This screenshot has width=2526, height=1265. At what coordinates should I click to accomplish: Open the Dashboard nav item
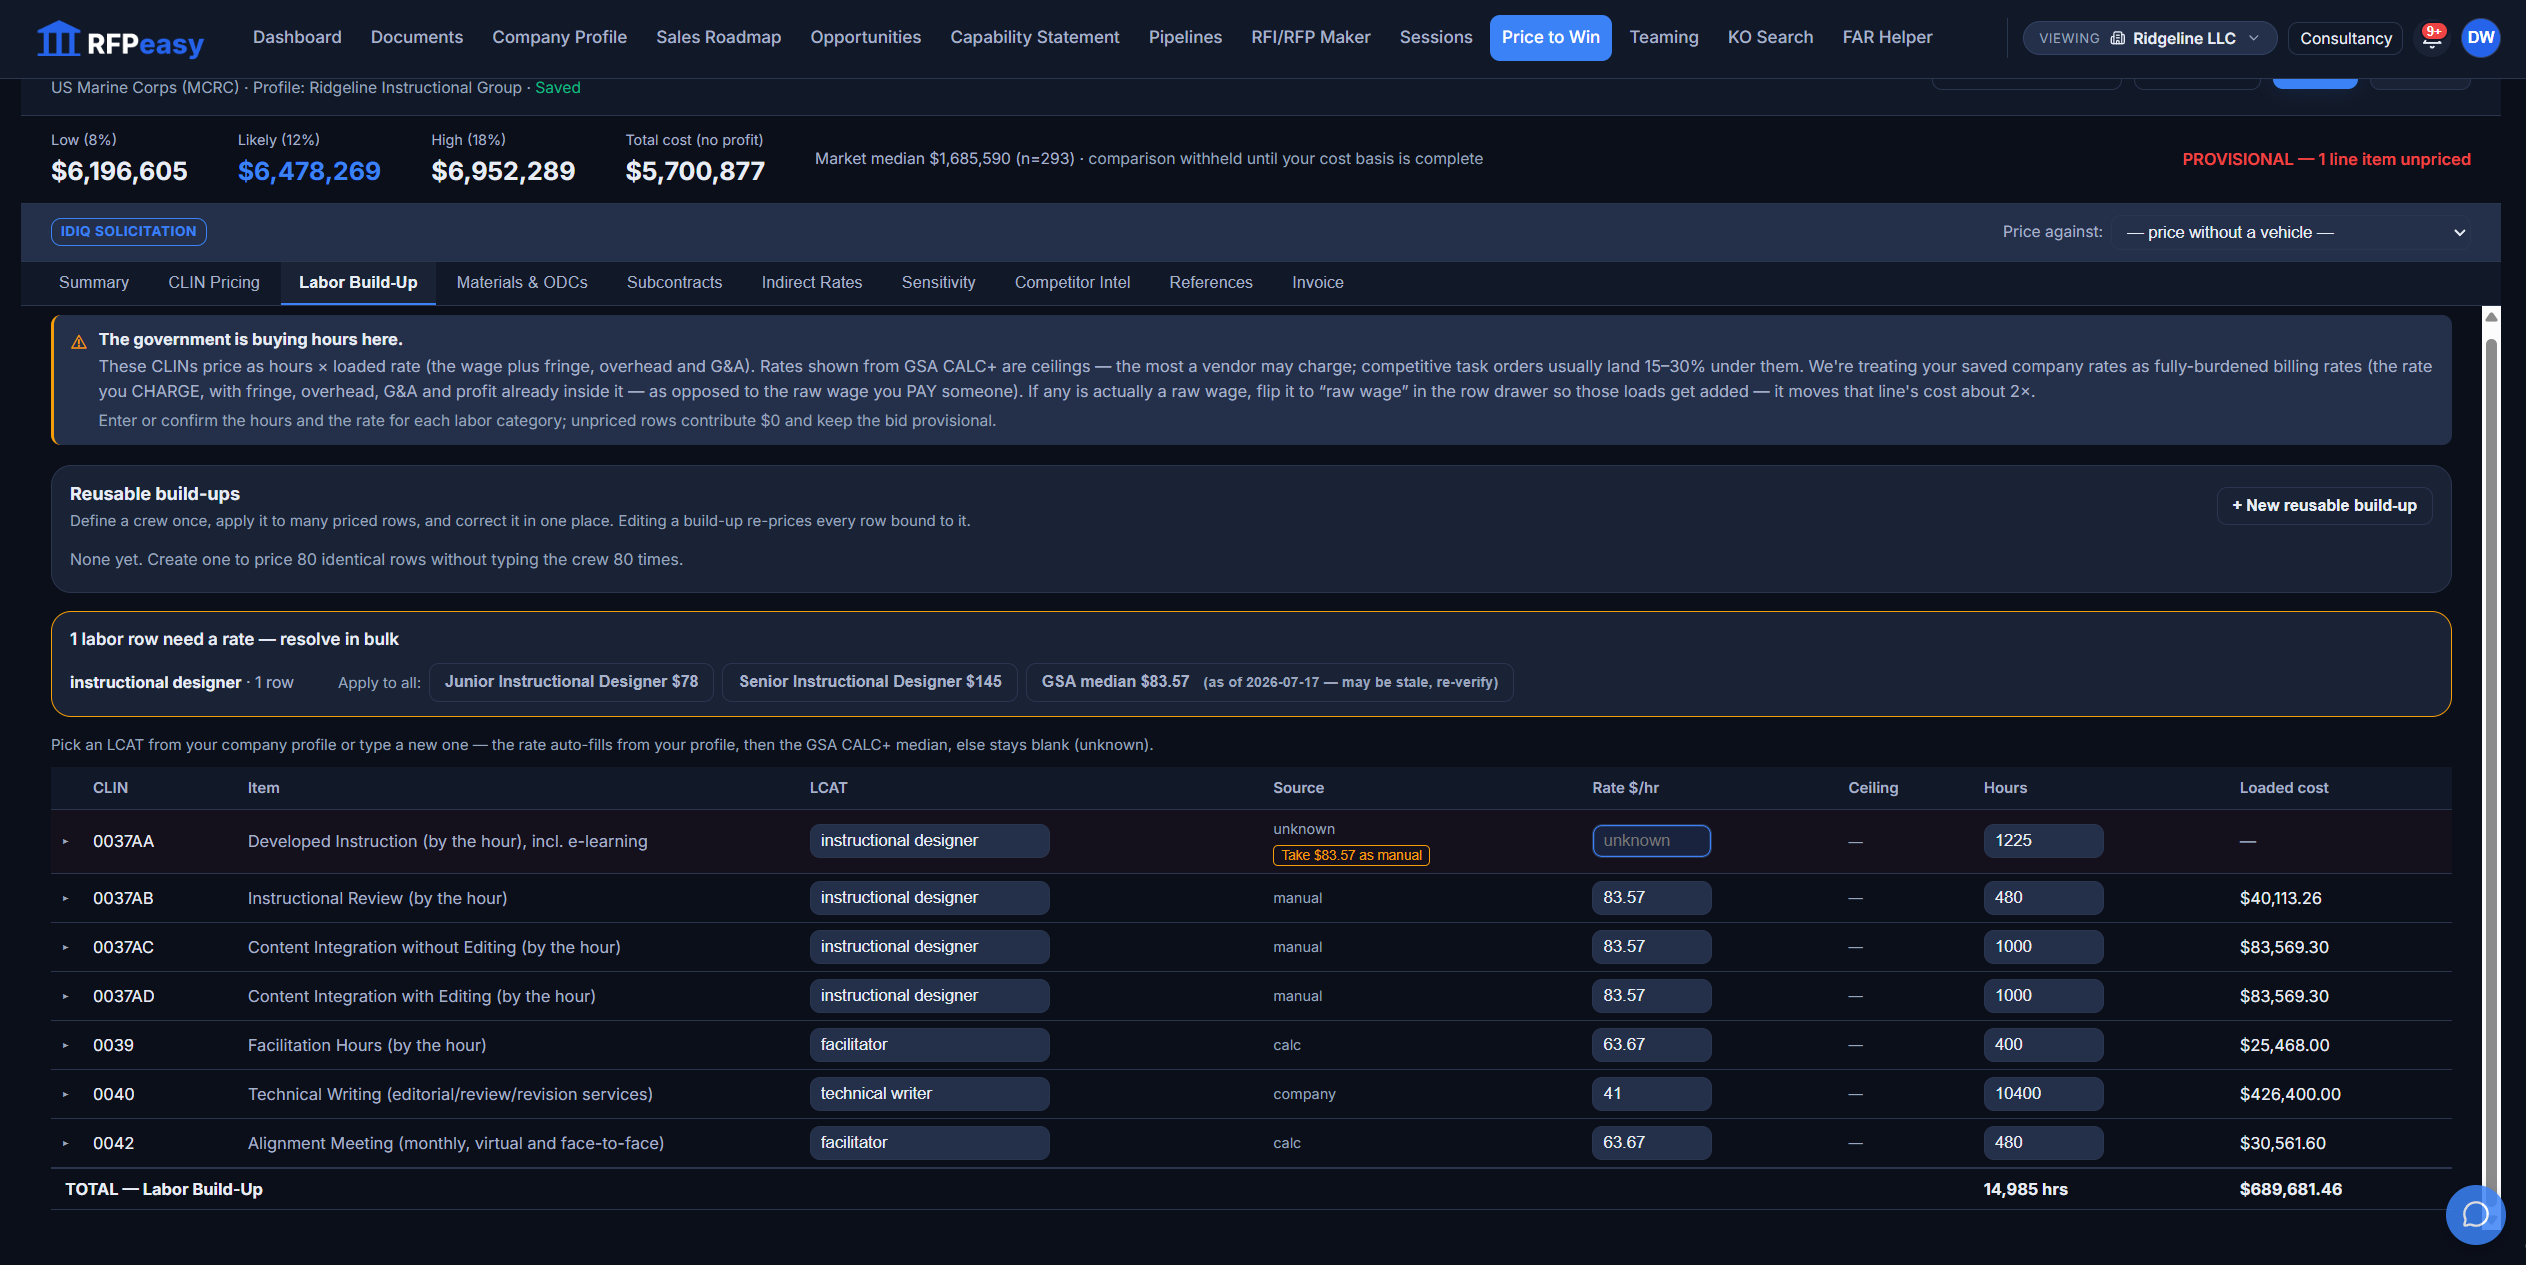(x=297, y=37)
